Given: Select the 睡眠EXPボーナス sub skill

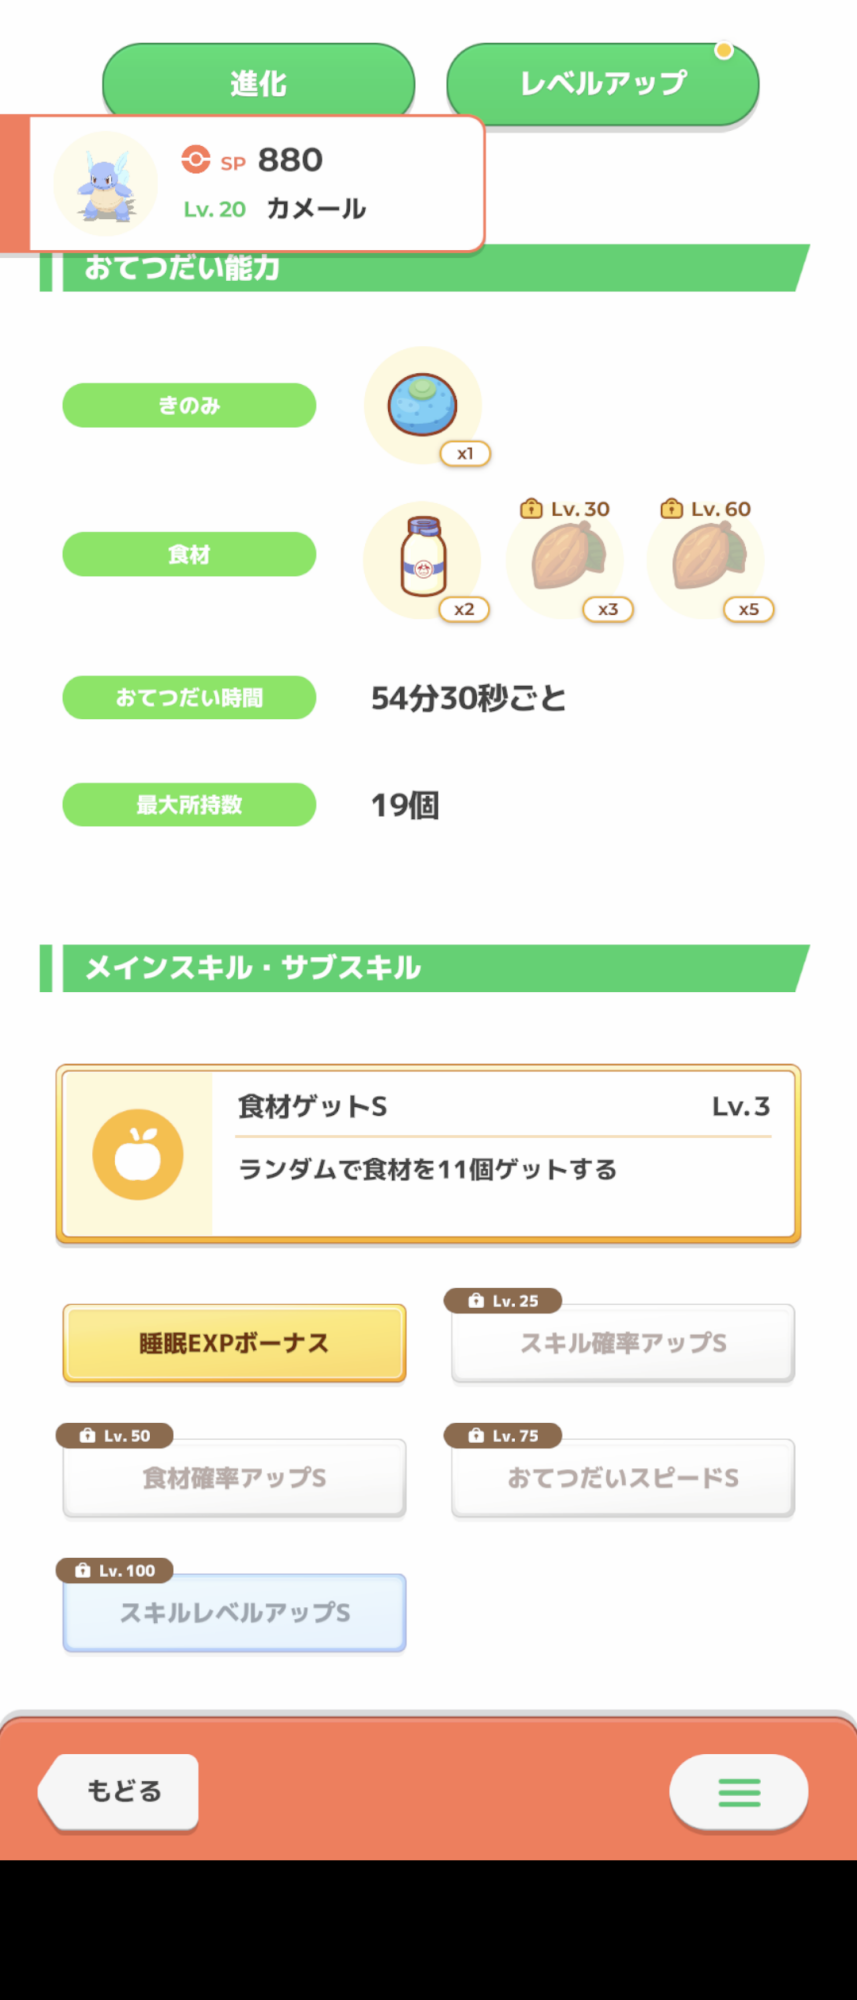Looking at the screenshot, I should pos(234,1343).
